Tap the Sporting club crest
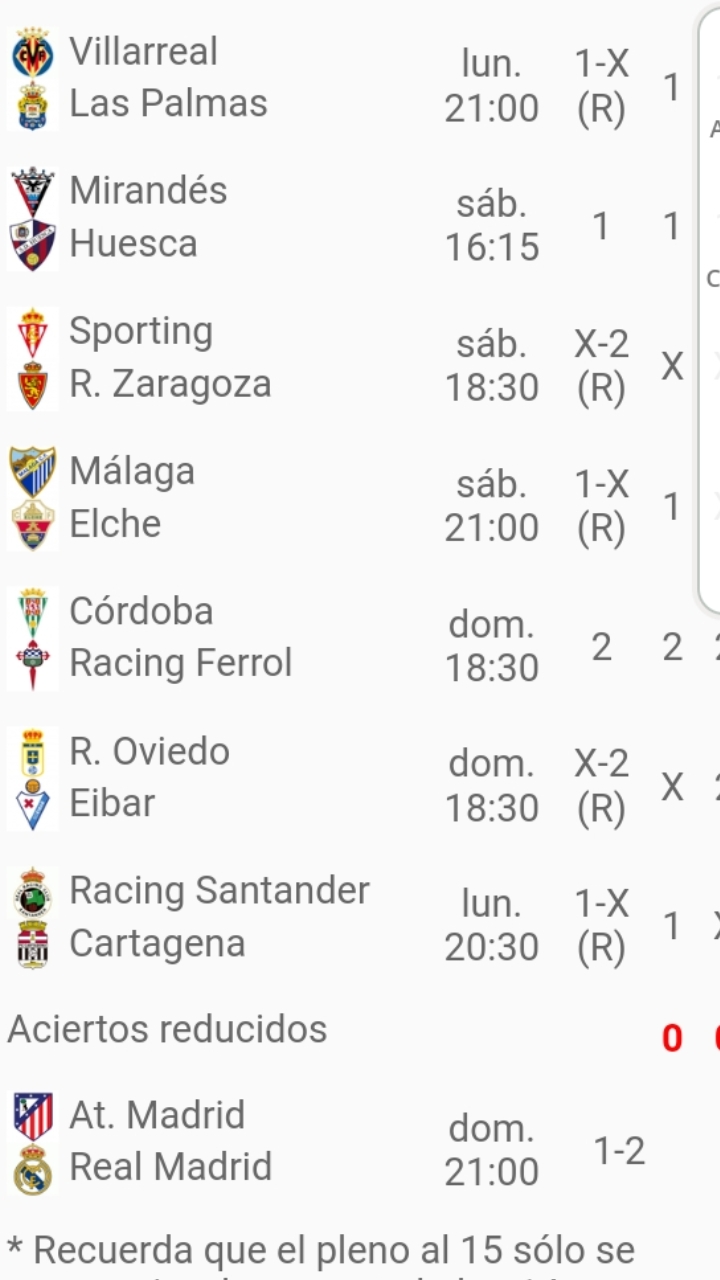720x1280 pixels. click(x=33, y=333)
